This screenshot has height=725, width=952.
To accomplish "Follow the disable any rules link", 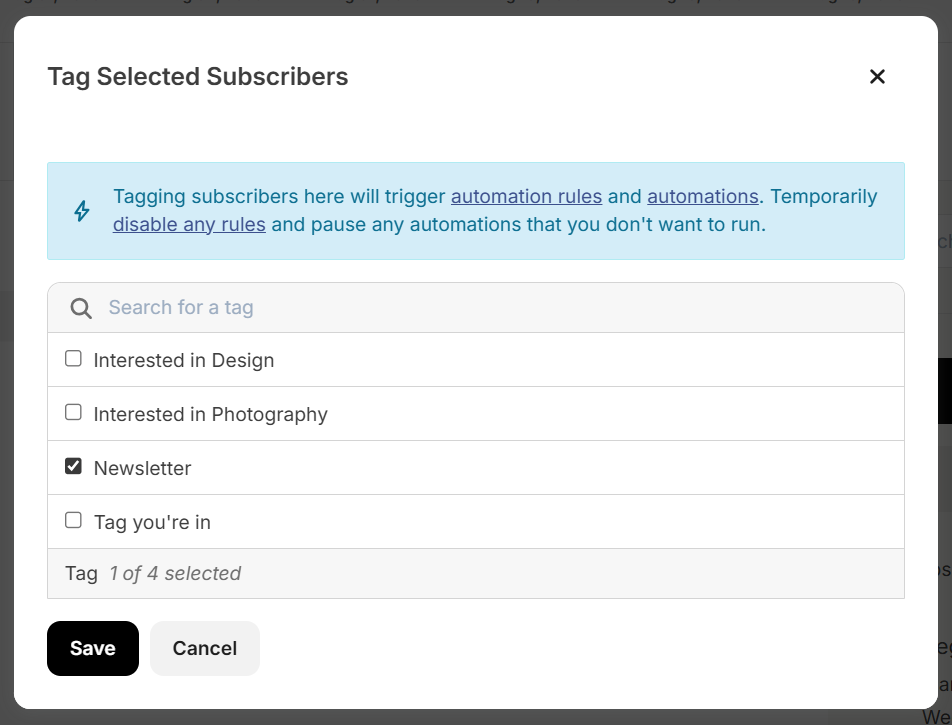I will point(189,225).
